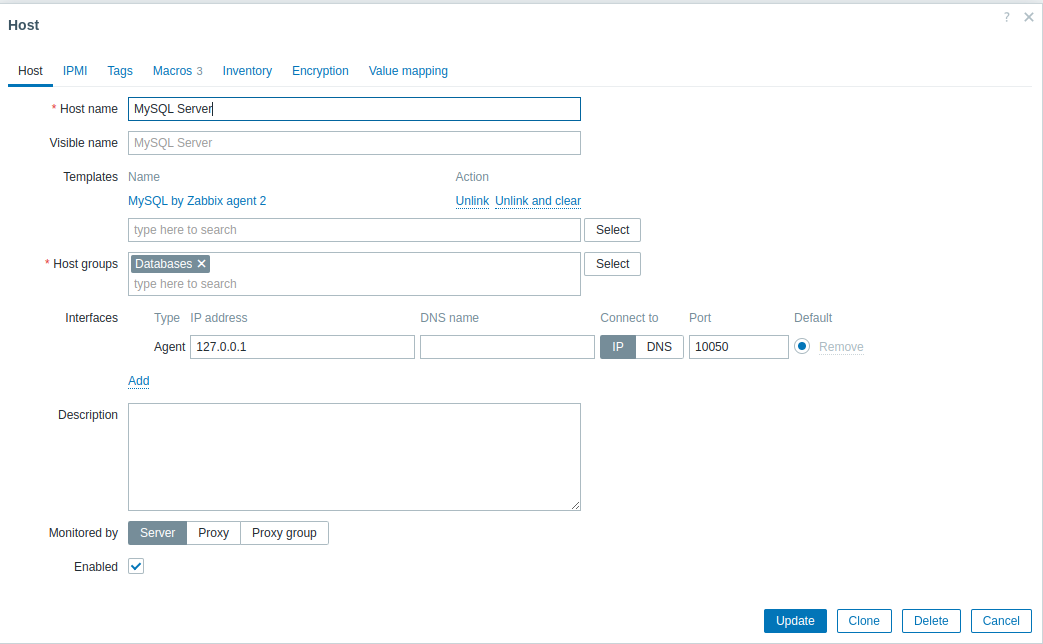Switch to the Inventory tab
Screen dimensions: 1043x644
(x=247, y=71)
